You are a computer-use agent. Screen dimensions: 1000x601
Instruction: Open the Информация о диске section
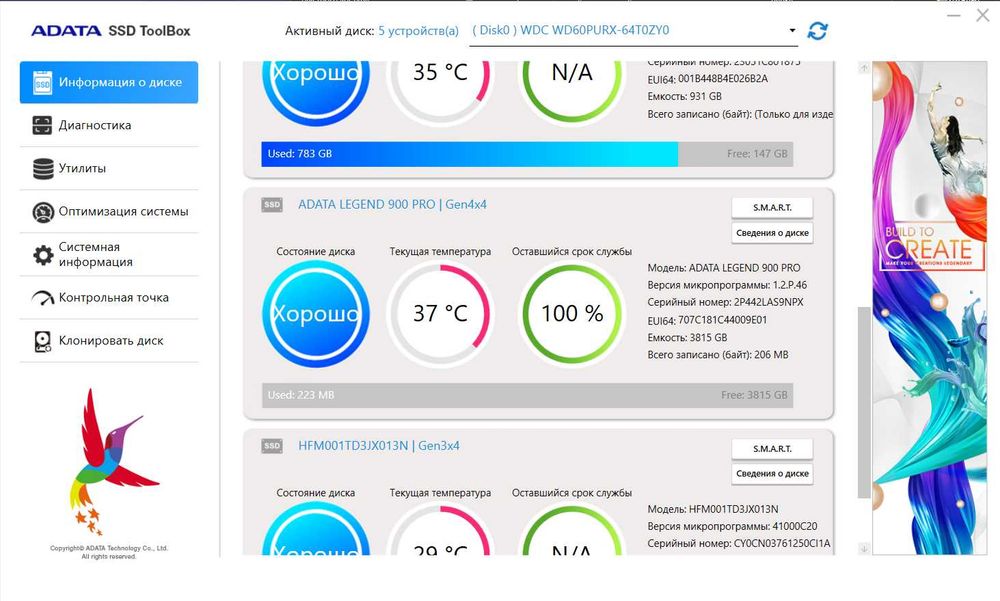coord(109,82)
